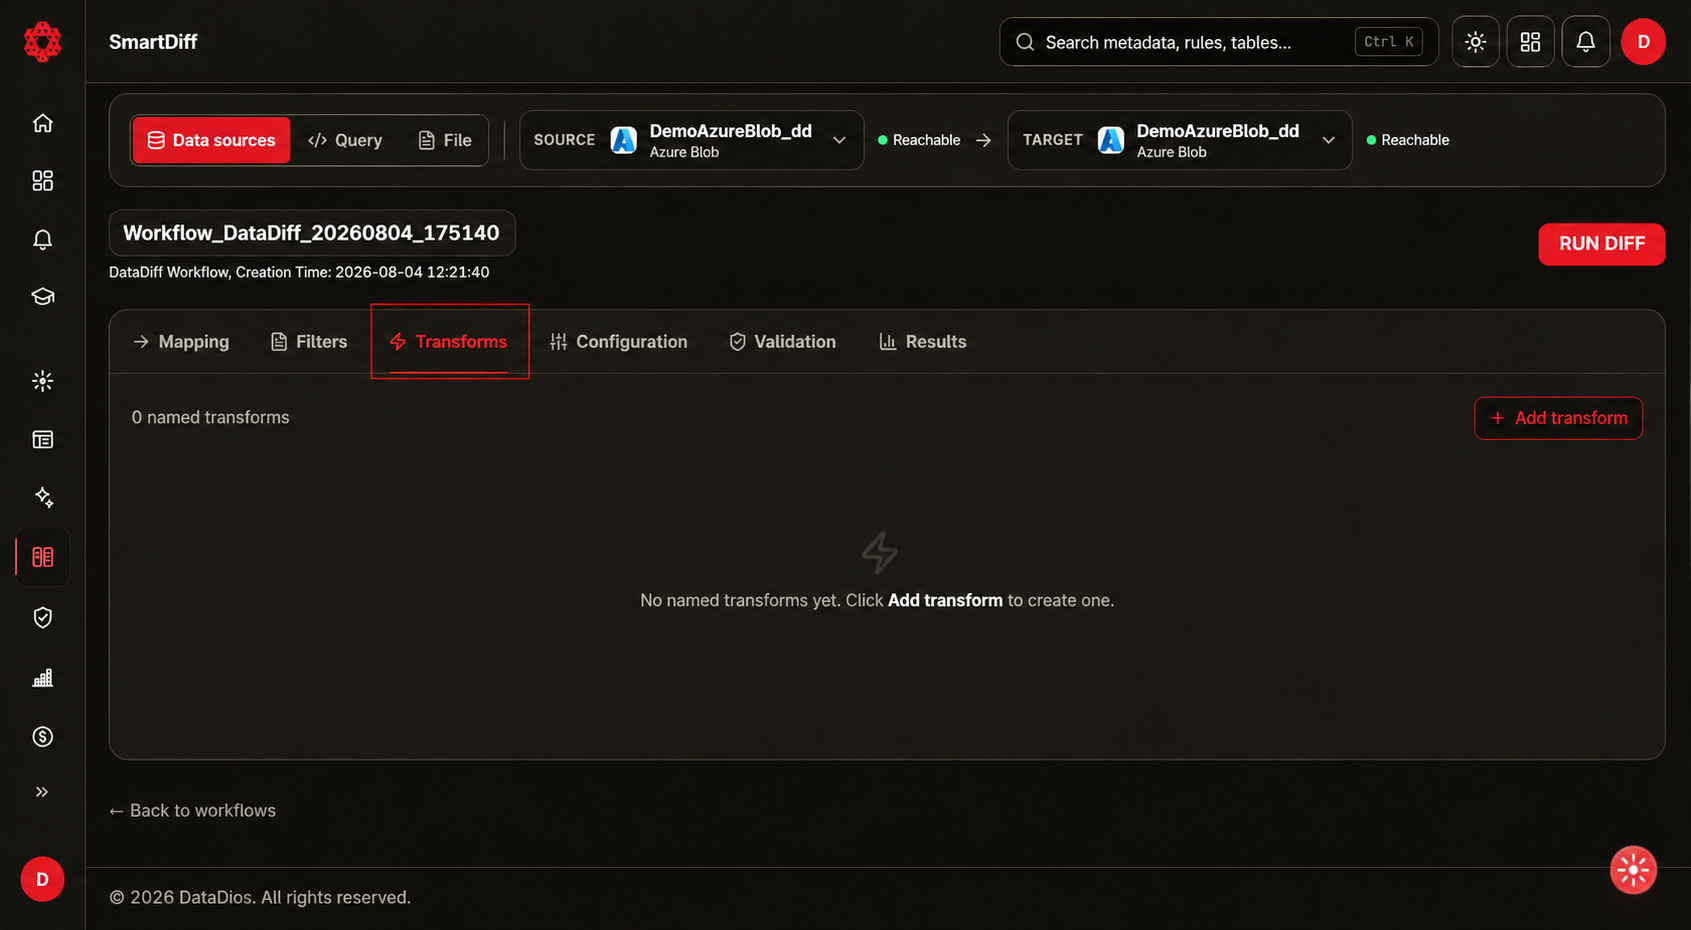
Task: Click the target Reachable status text
Action: tap(1415, 140)
